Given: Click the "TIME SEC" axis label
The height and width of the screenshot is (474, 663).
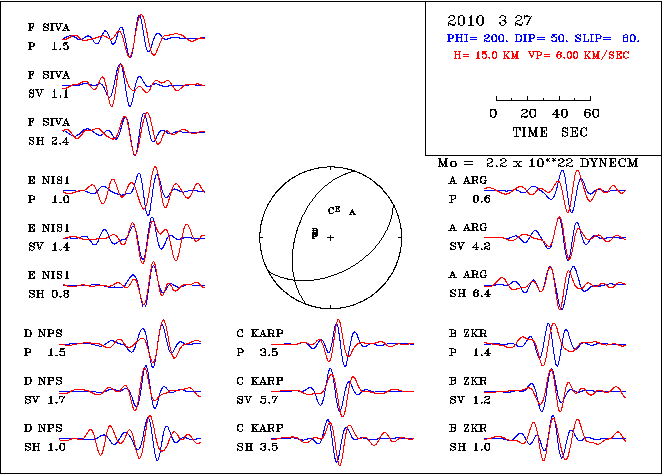Looking at the screenshot, I should click(x=550, y=132).
